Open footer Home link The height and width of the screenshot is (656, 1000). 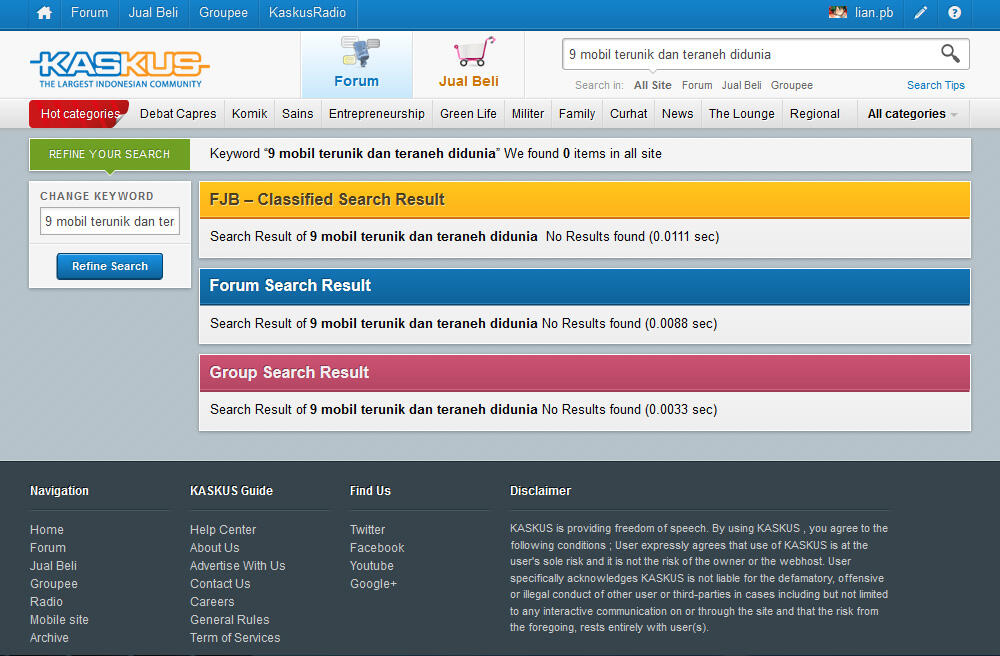47,530
